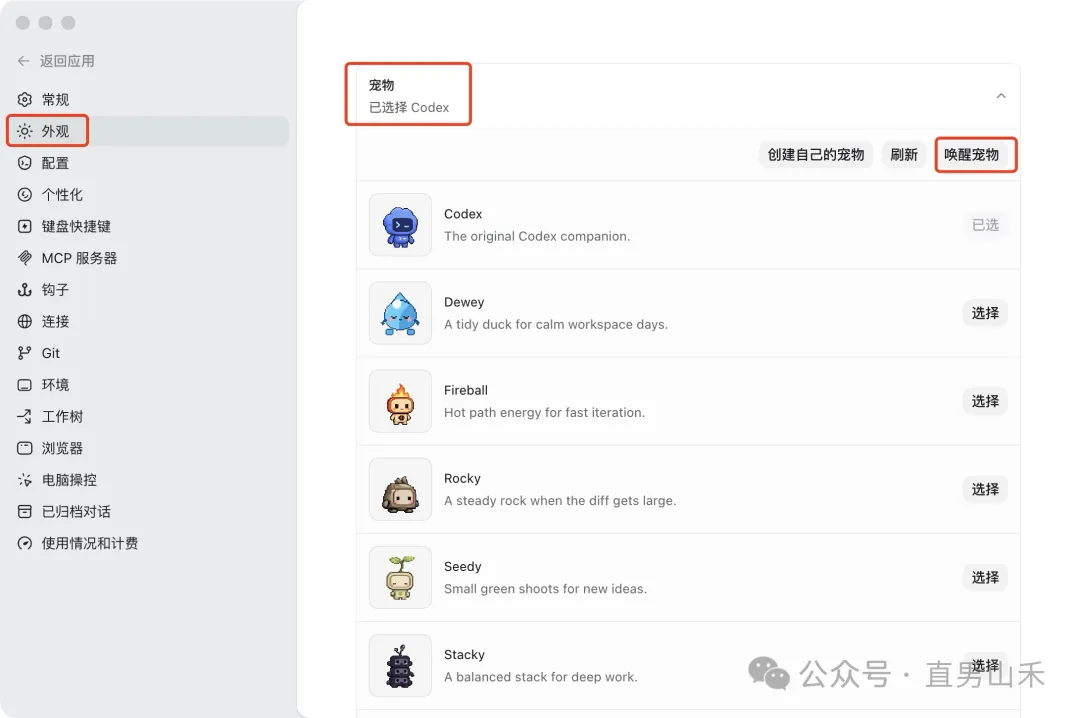This screenshot has width=1080, height=718.
Task: Choose Seedy with its 选择 button
Action: [985, 578]
